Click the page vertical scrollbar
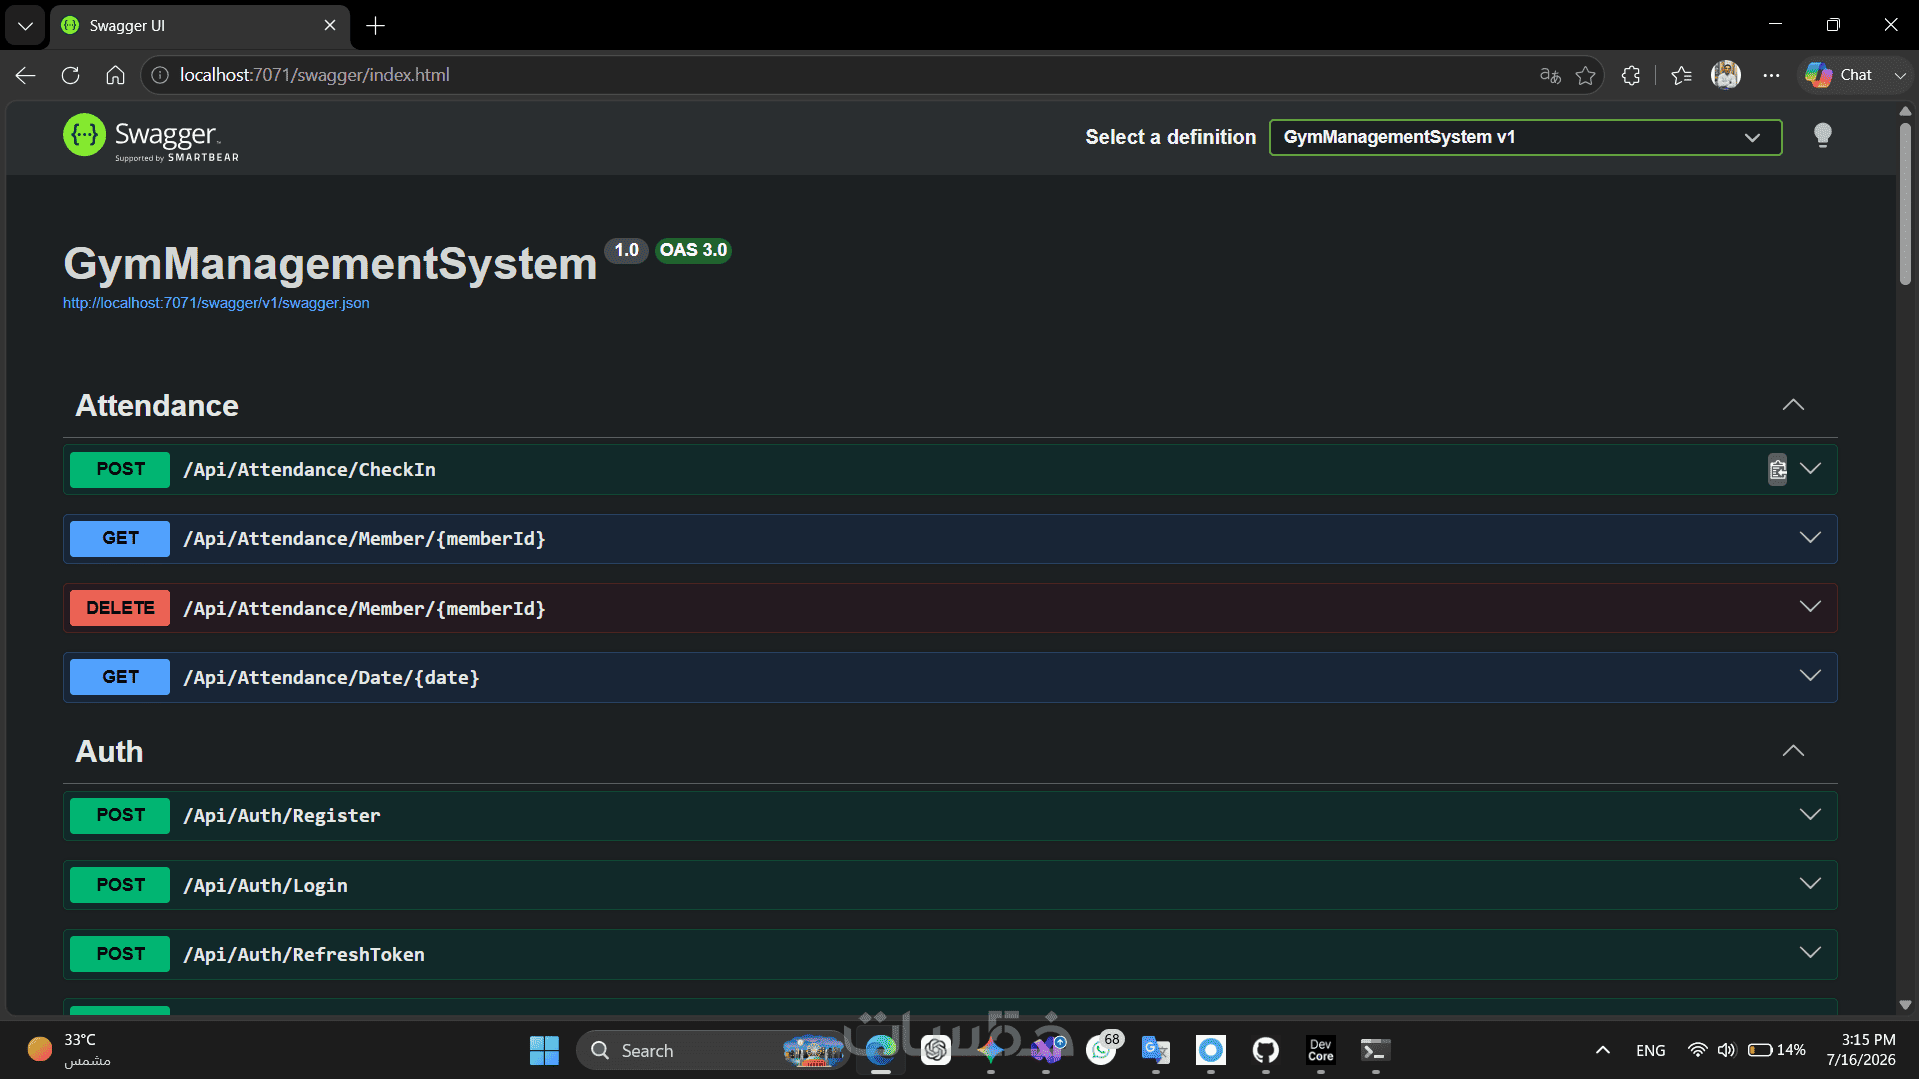1919x1079 pixels. coord(1905,205)
